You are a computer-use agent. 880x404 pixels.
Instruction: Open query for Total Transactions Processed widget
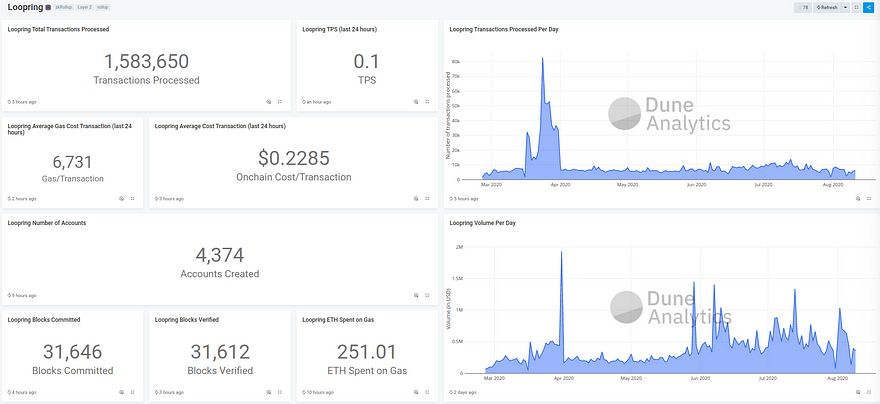[x=268, y=102]
